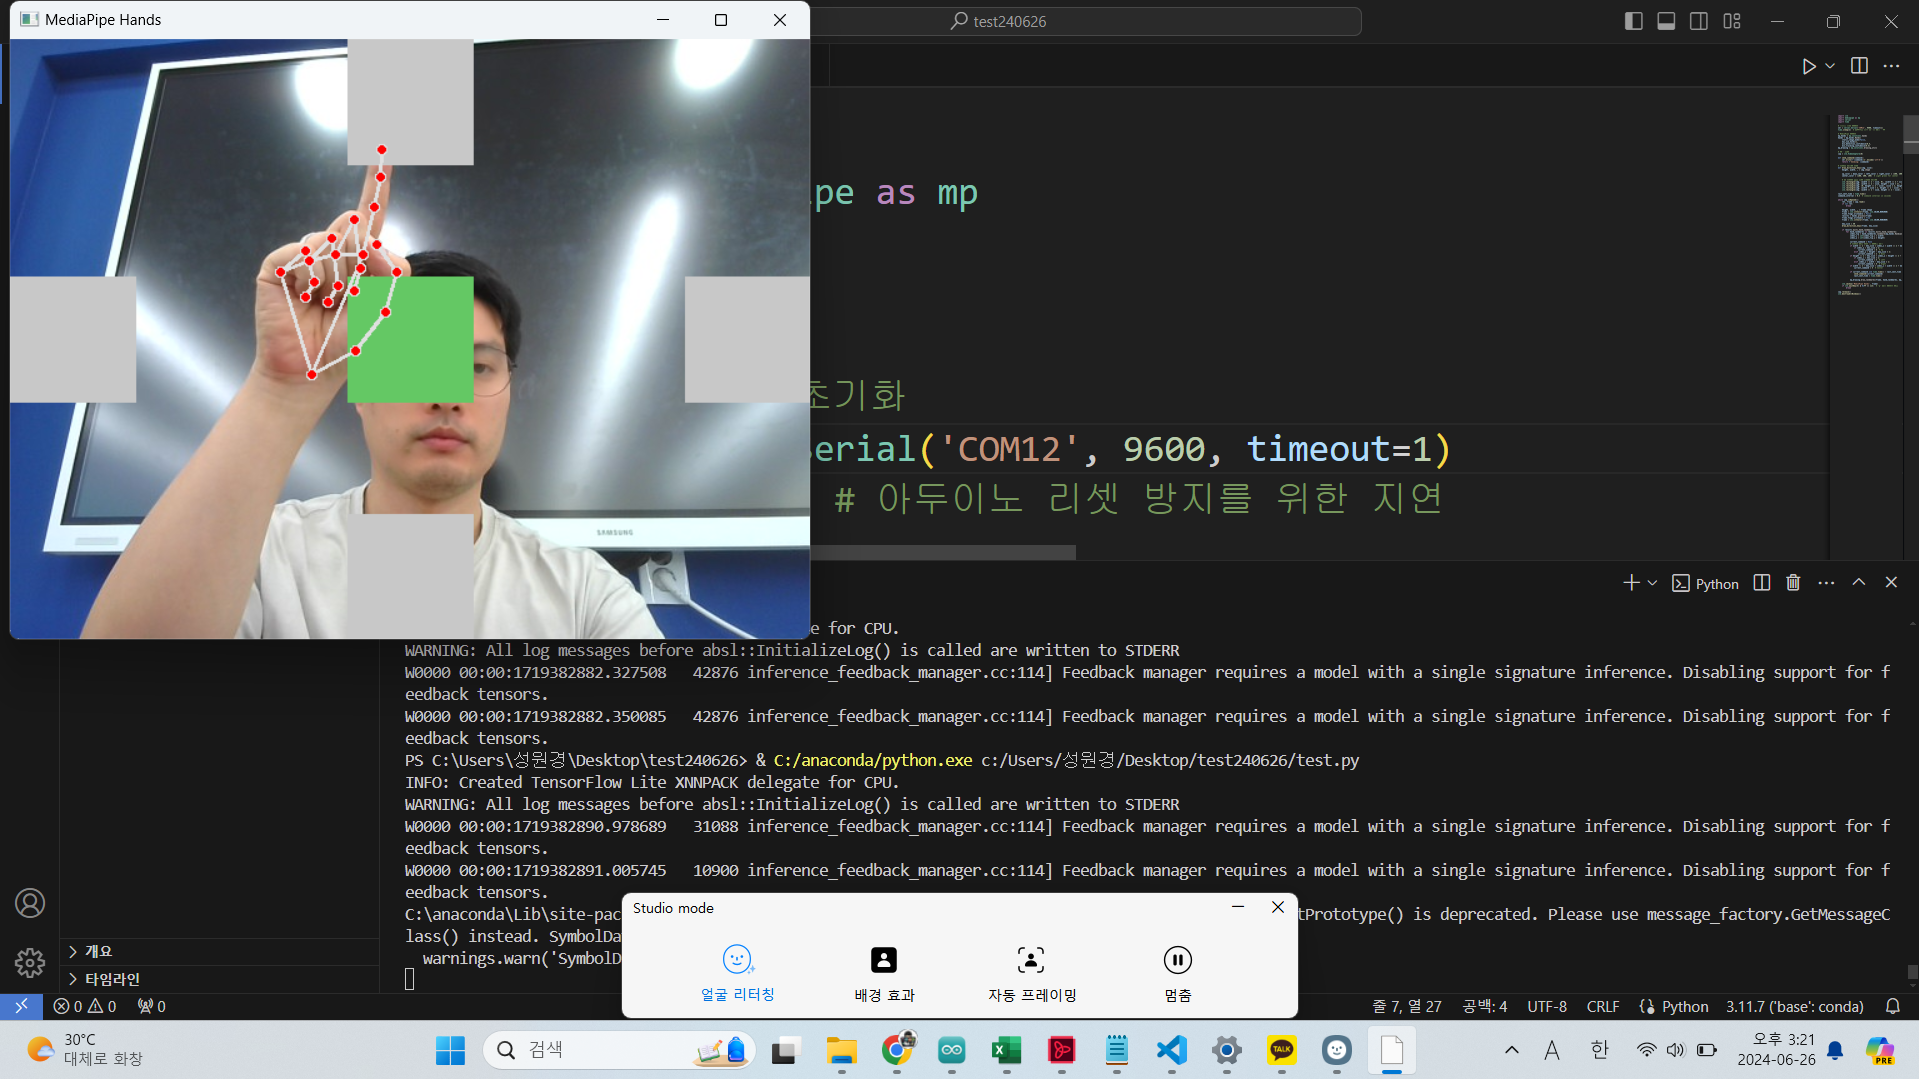Change the file encoding UTF-8
The width and height of the screenshot is (1919, 1079).
click(1547, 1006)
